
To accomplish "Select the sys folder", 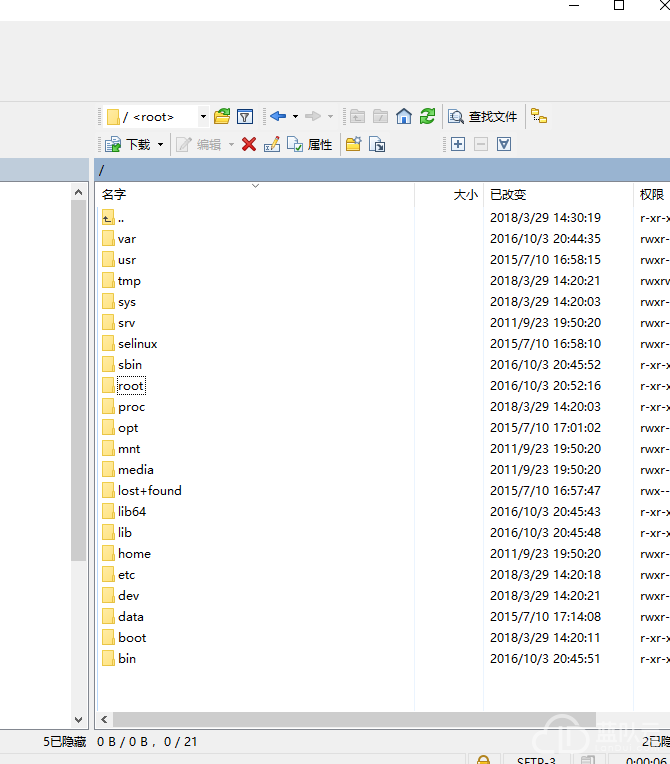I will [119, 302].
